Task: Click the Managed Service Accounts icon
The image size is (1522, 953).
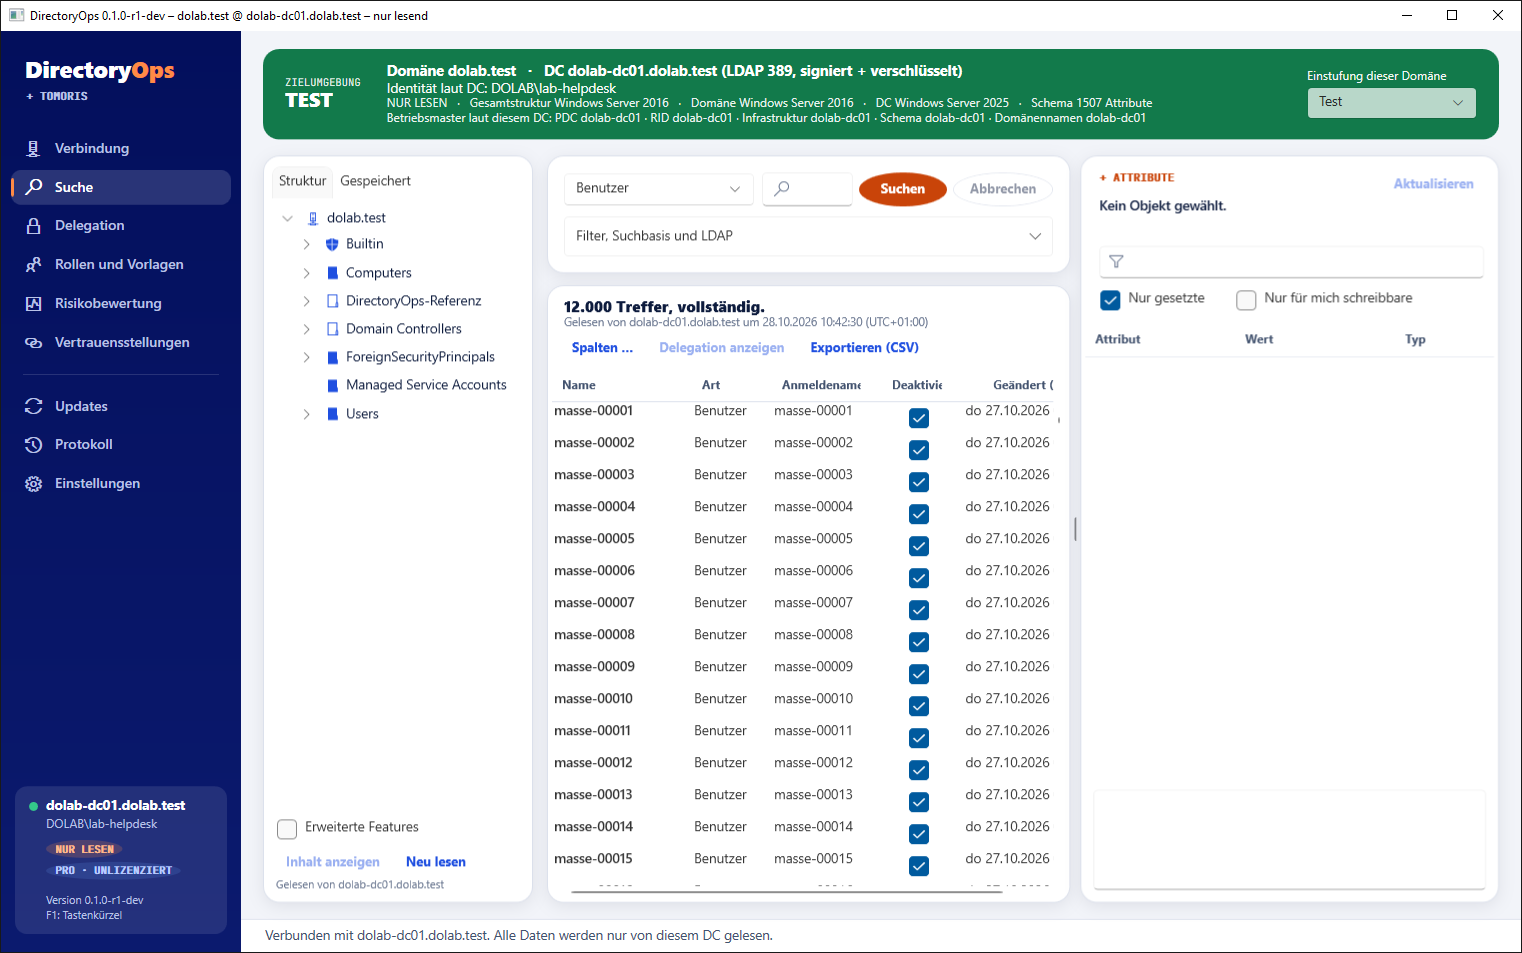Action: 333,385
